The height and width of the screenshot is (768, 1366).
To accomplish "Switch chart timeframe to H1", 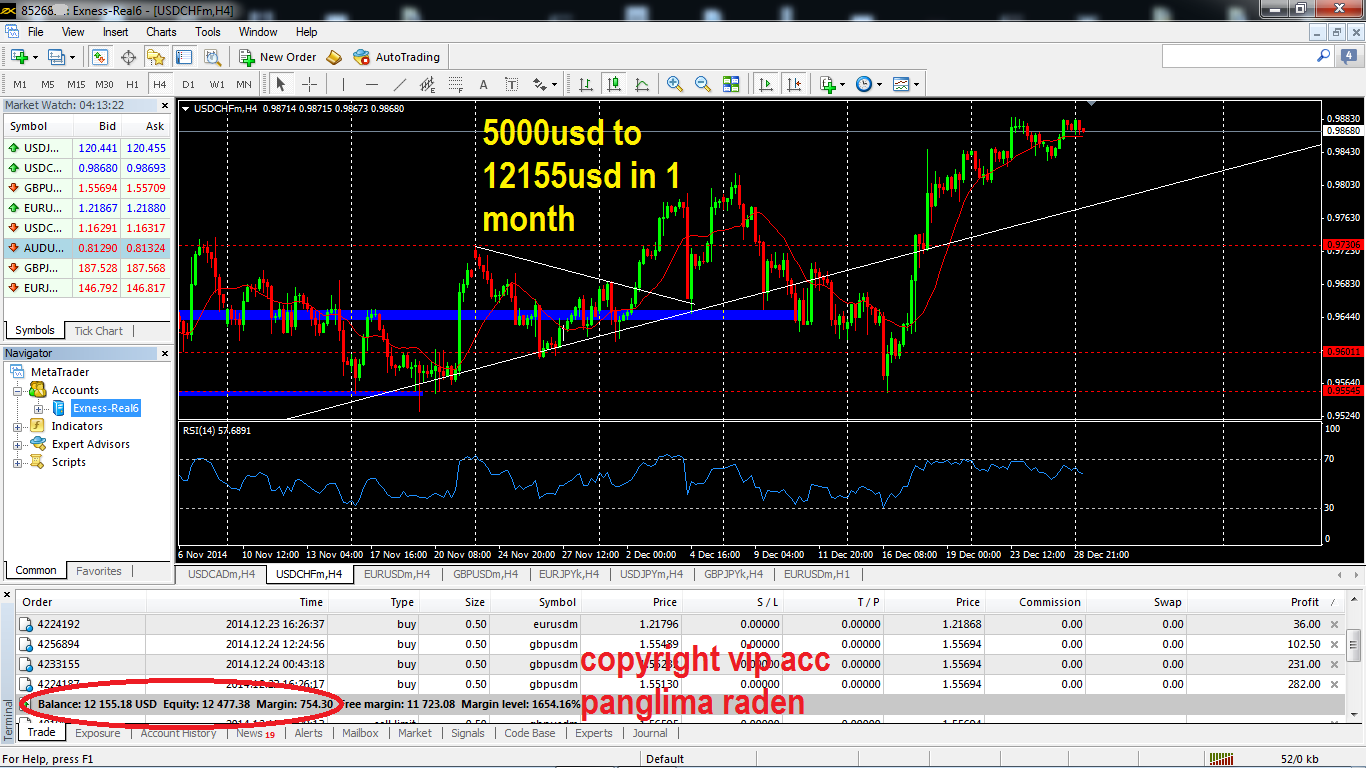I will point(133,84).
